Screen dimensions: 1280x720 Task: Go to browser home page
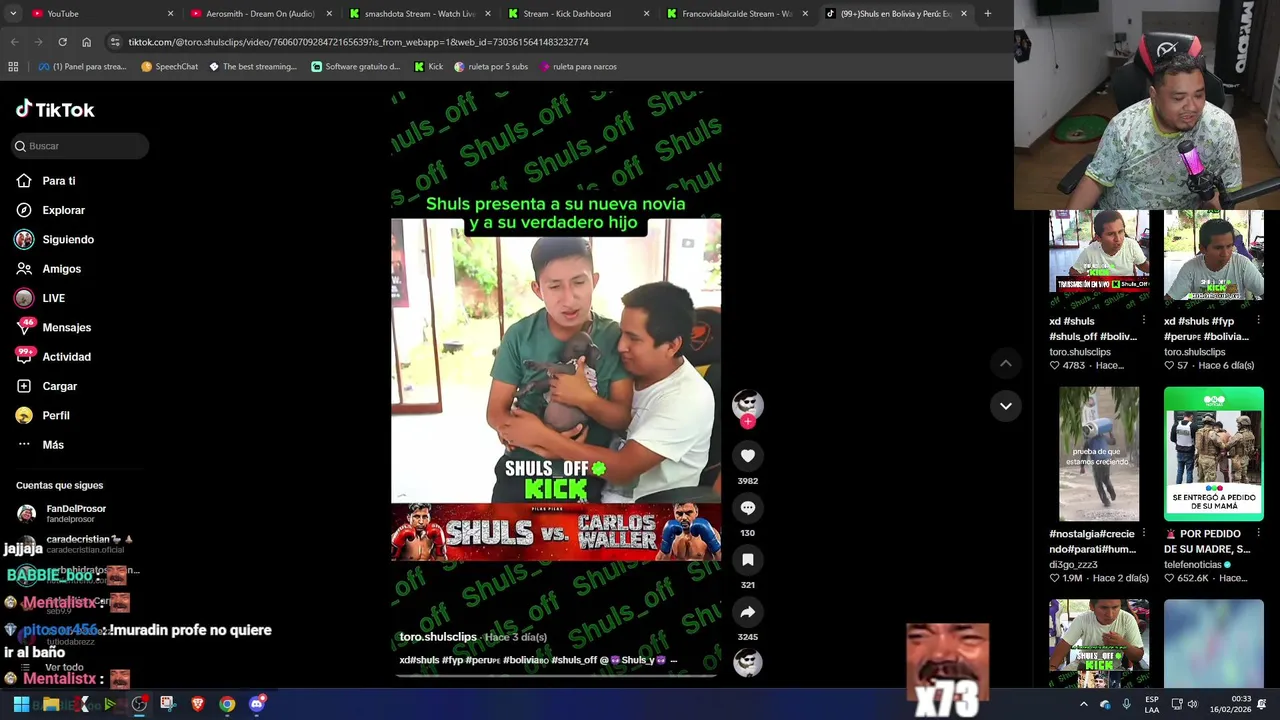86,42
